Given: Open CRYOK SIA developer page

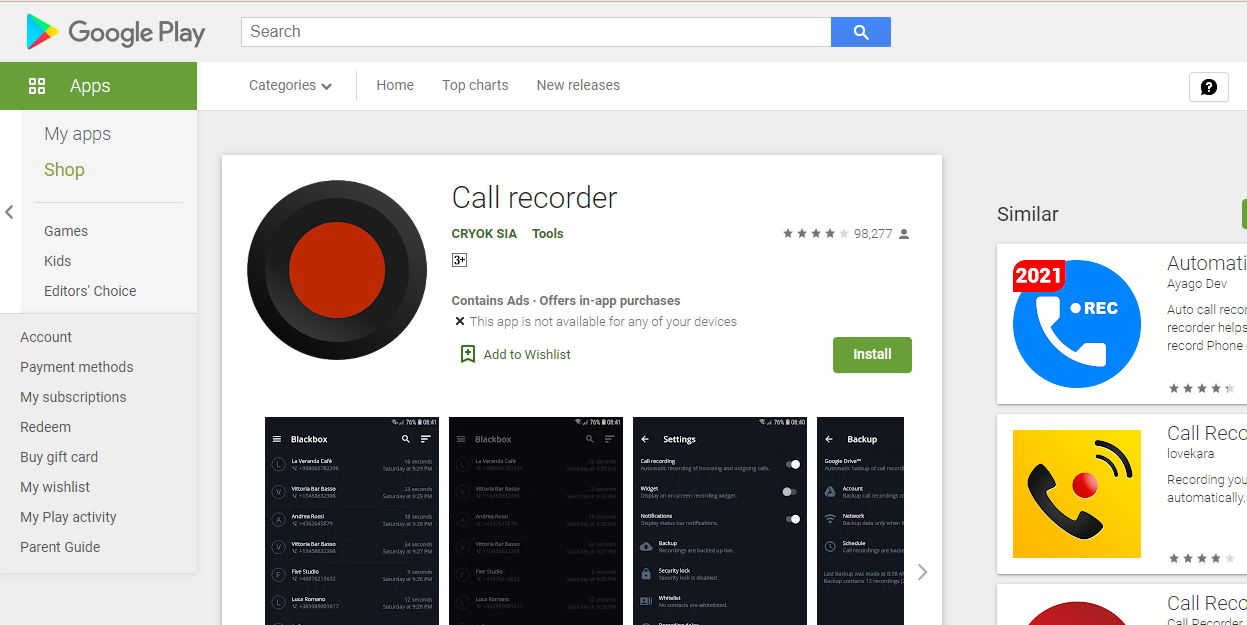Looking at the screenshot, I should pyautogui.click(x=484, y=234).
